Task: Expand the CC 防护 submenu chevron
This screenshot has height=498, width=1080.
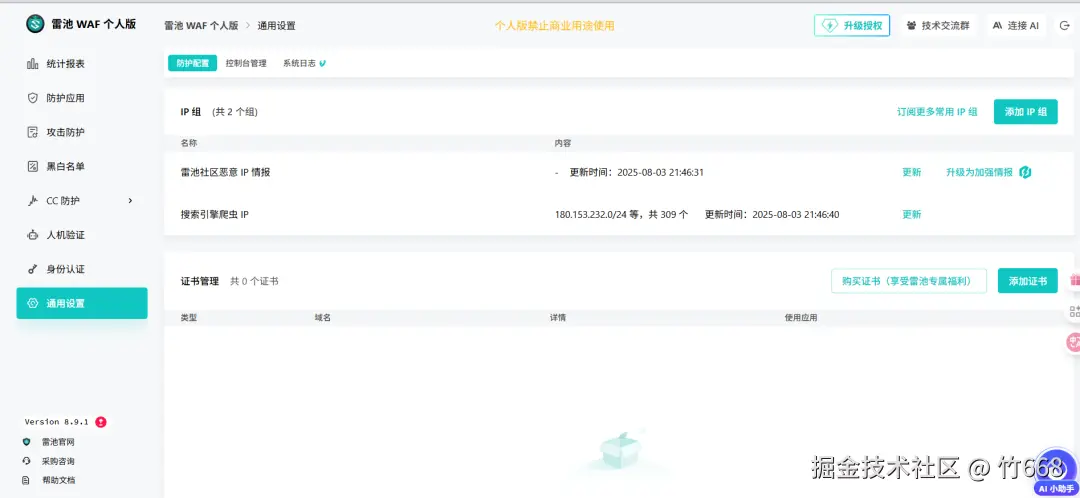Action: point(130,200)
